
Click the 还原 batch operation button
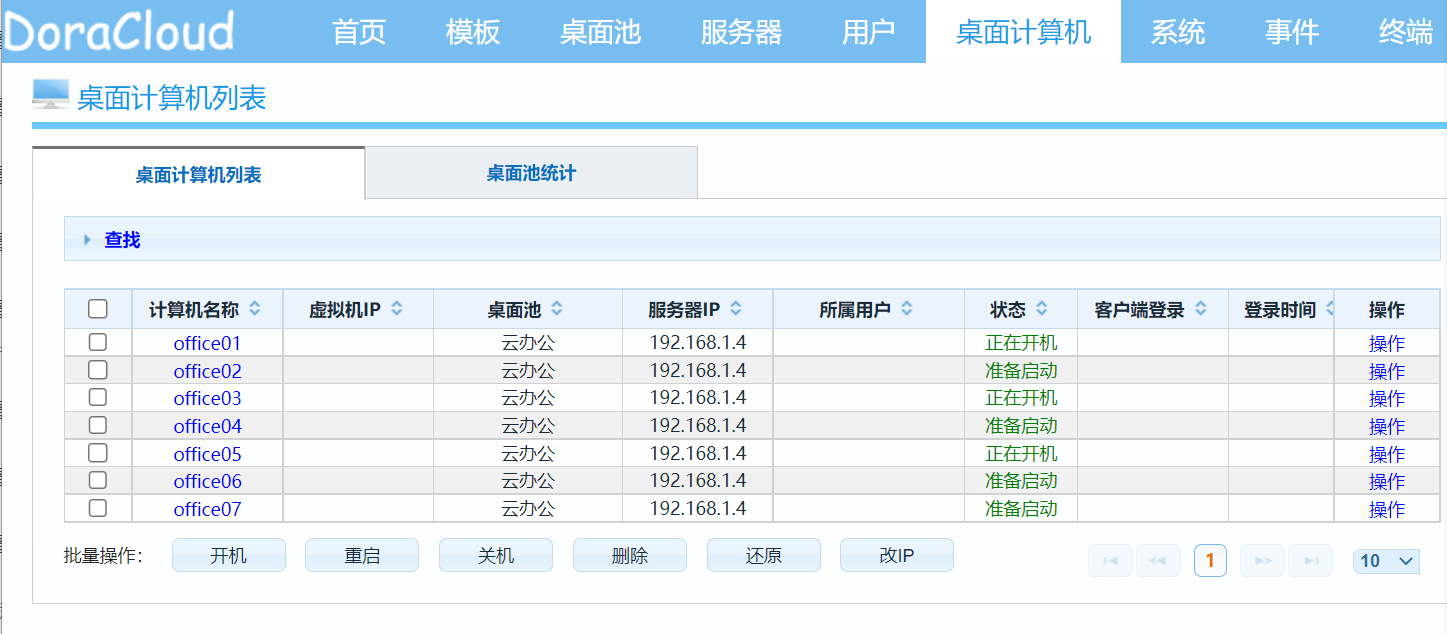click(763, 554)
